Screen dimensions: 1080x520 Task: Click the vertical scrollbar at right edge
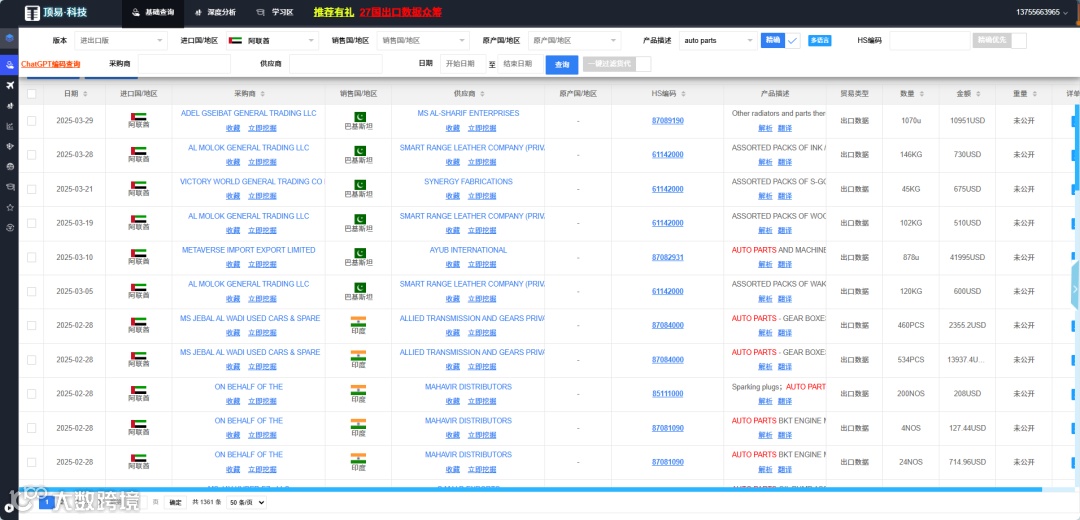[1077, 145]
